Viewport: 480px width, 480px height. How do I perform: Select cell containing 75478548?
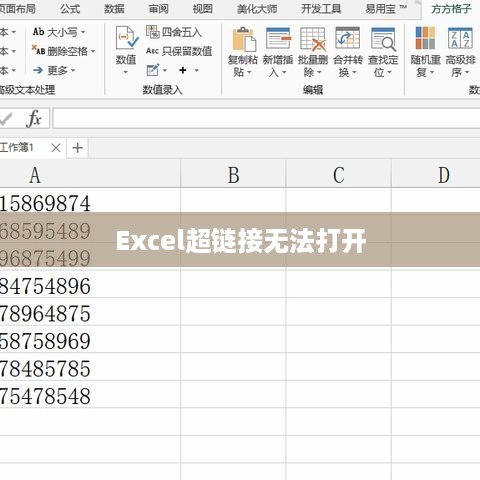(90, 395)
